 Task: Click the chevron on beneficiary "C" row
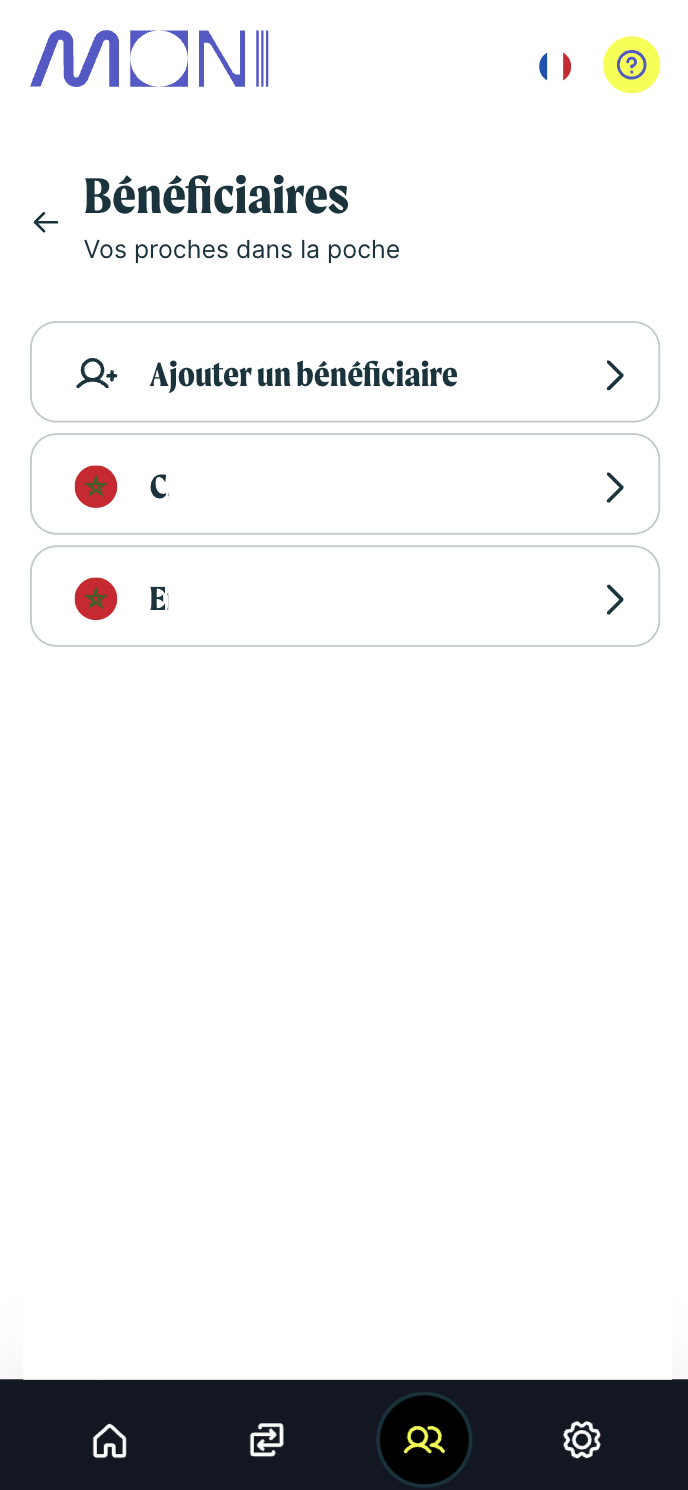(x=615, y=487)
